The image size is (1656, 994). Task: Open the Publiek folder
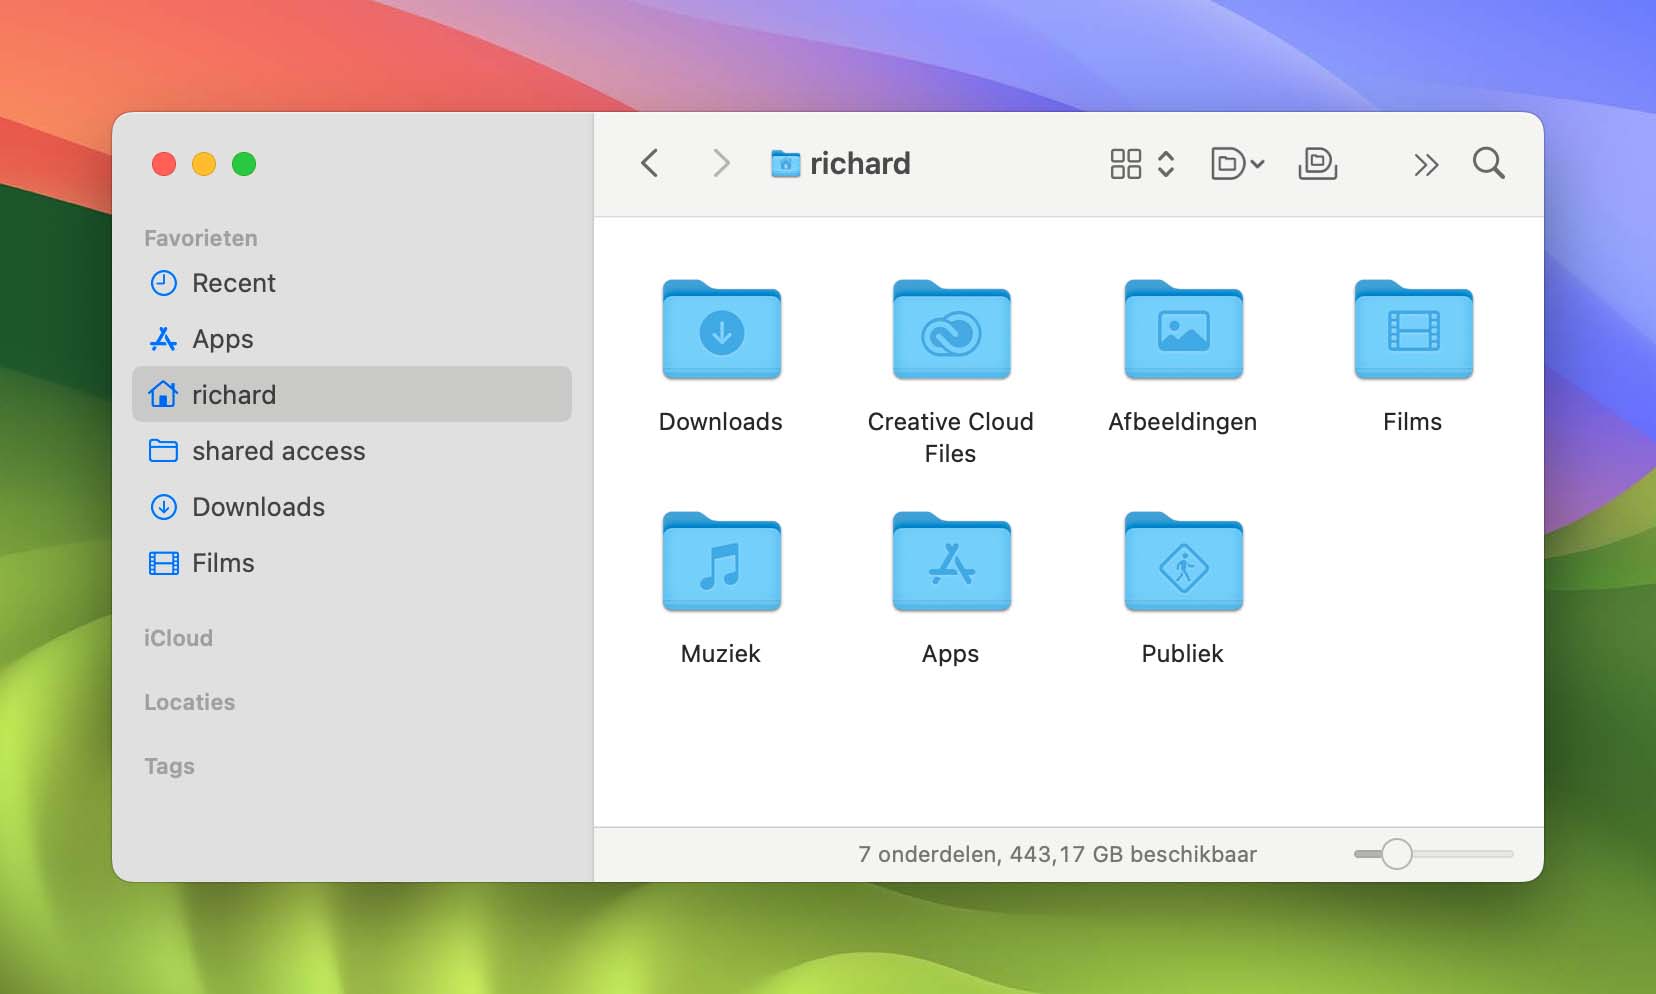(x=1182, y=563)
